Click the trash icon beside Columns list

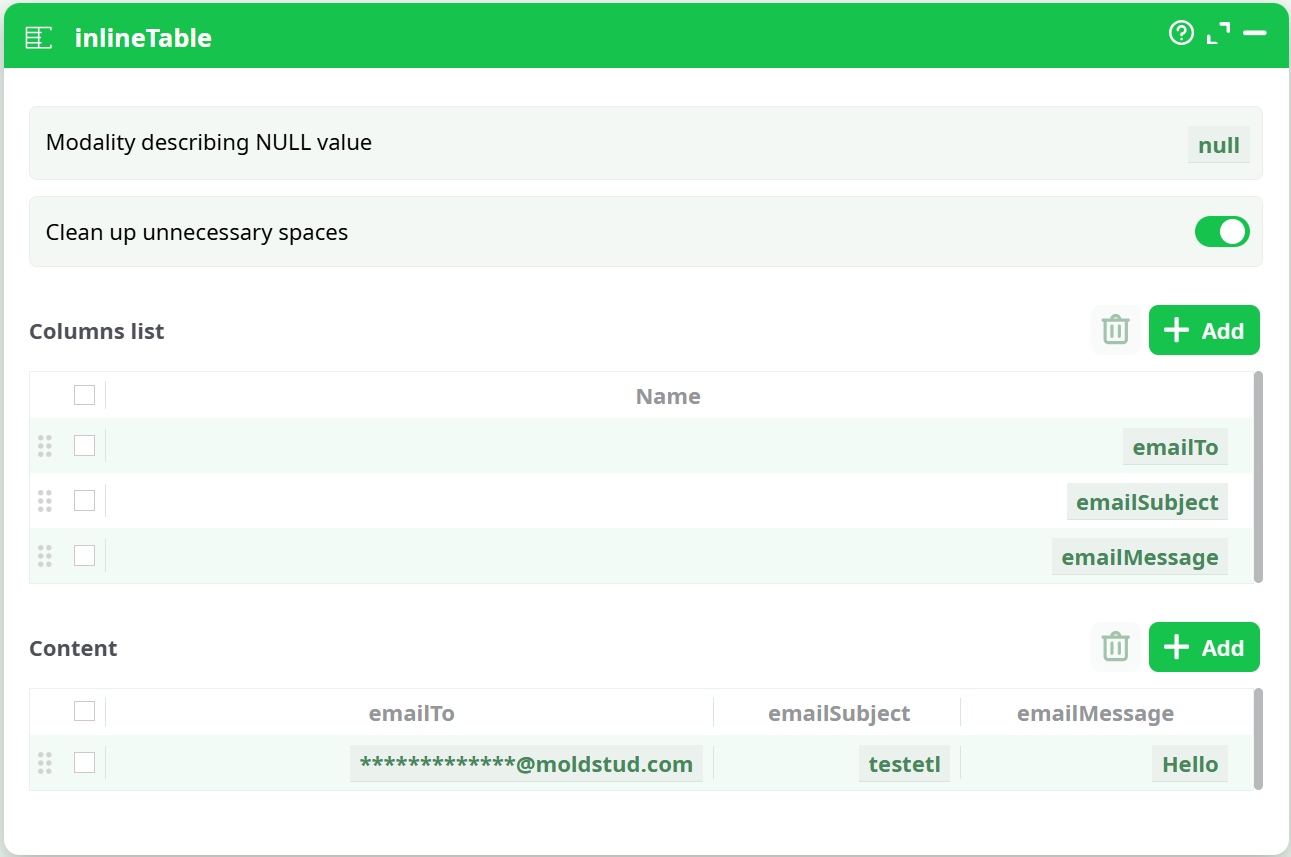(1116, 330)
